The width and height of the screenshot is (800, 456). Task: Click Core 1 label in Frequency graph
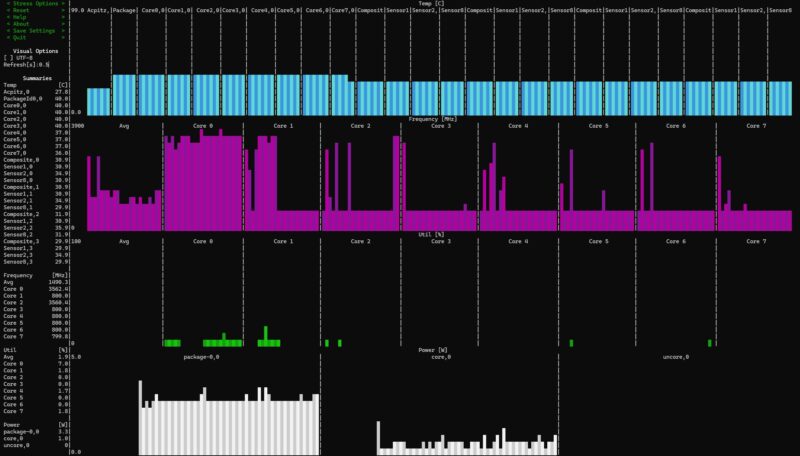click(x=283, y=125)
